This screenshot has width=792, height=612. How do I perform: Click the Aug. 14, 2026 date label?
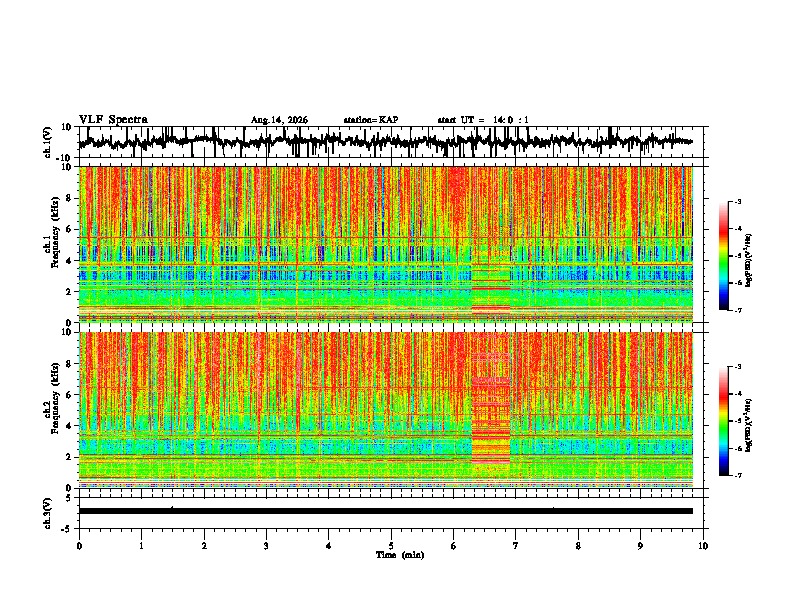coord(279,120)
